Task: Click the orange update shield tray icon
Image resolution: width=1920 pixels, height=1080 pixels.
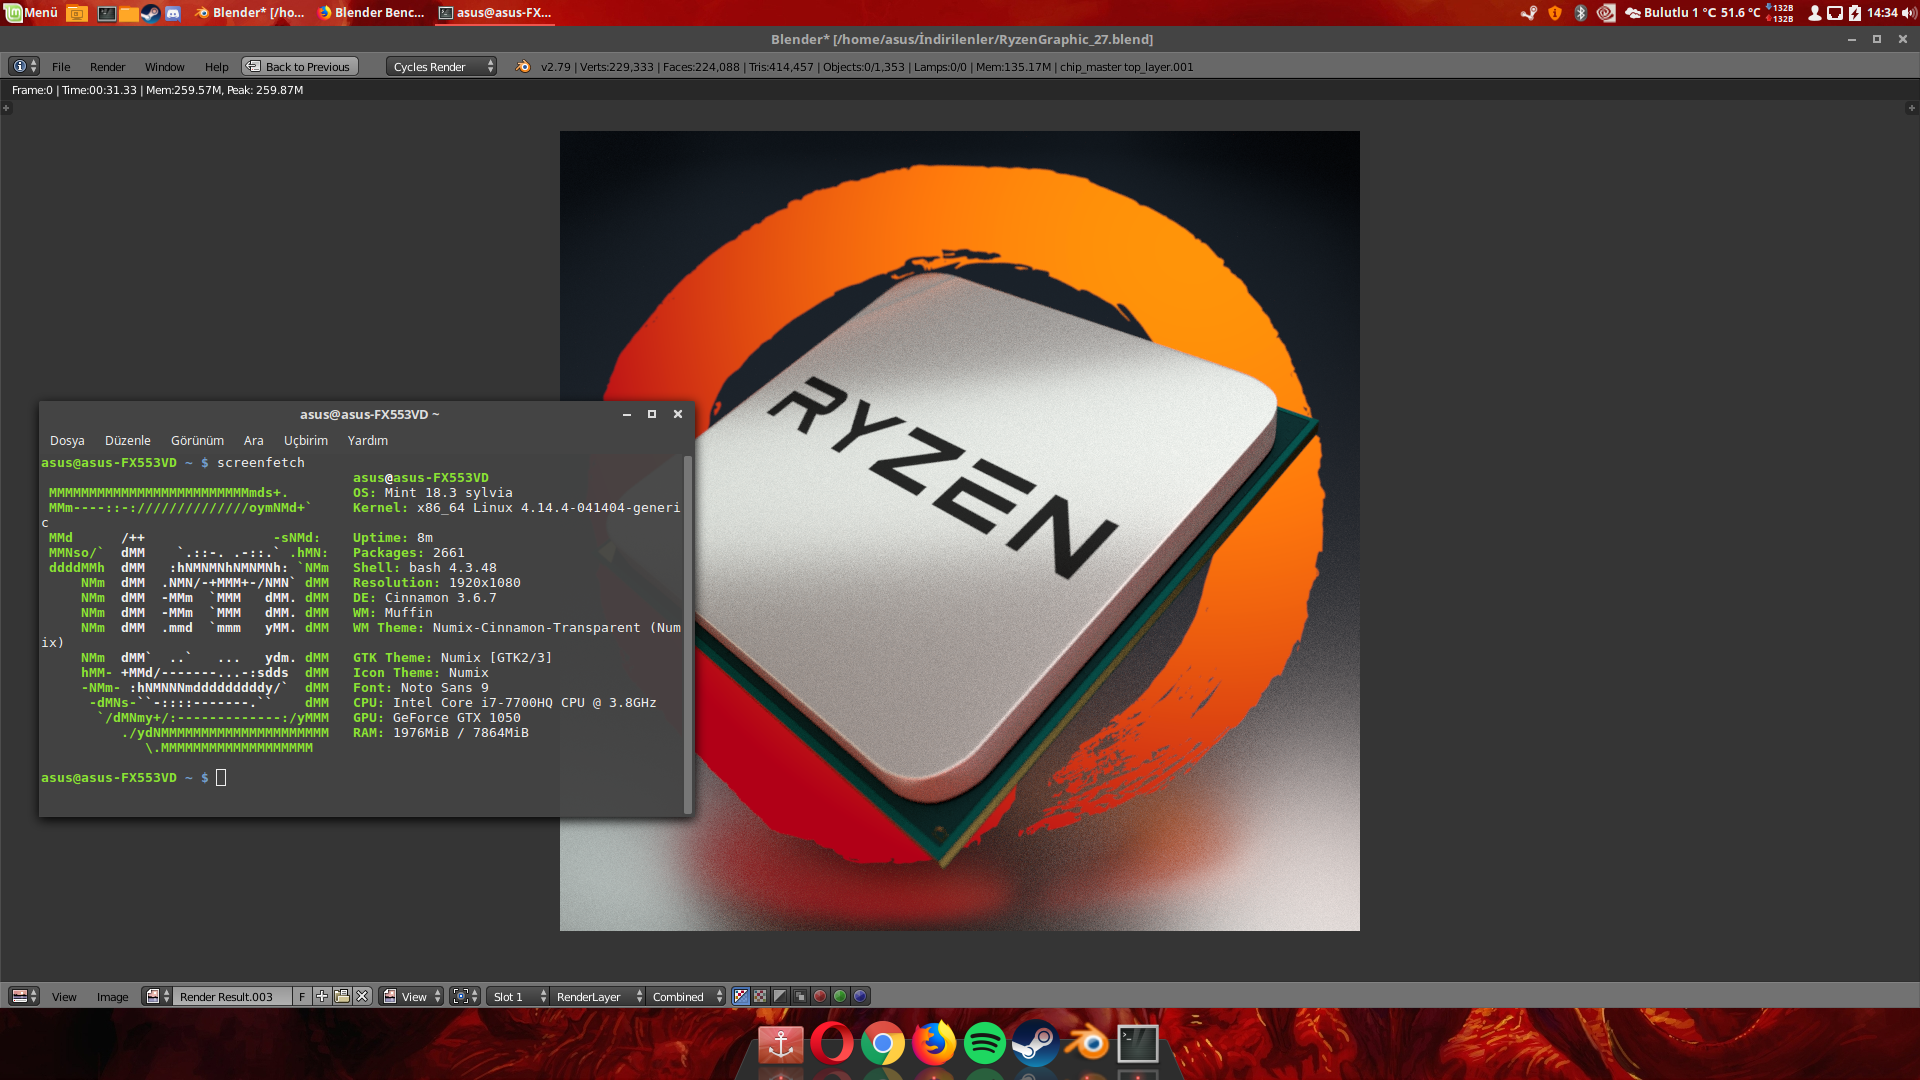Action: coord(1554,13)
